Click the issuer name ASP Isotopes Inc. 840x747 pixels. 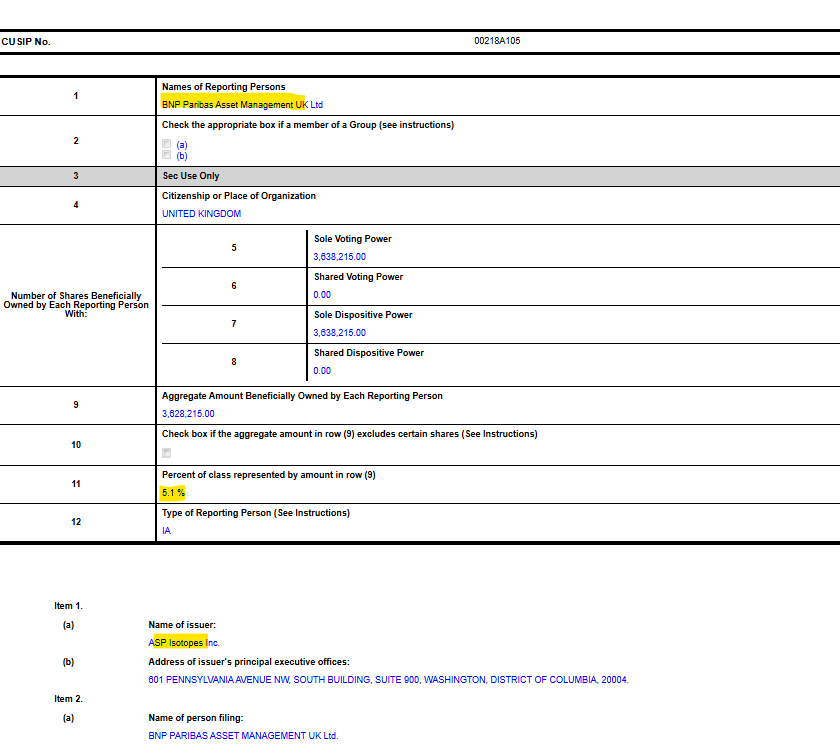click(184, 643)
